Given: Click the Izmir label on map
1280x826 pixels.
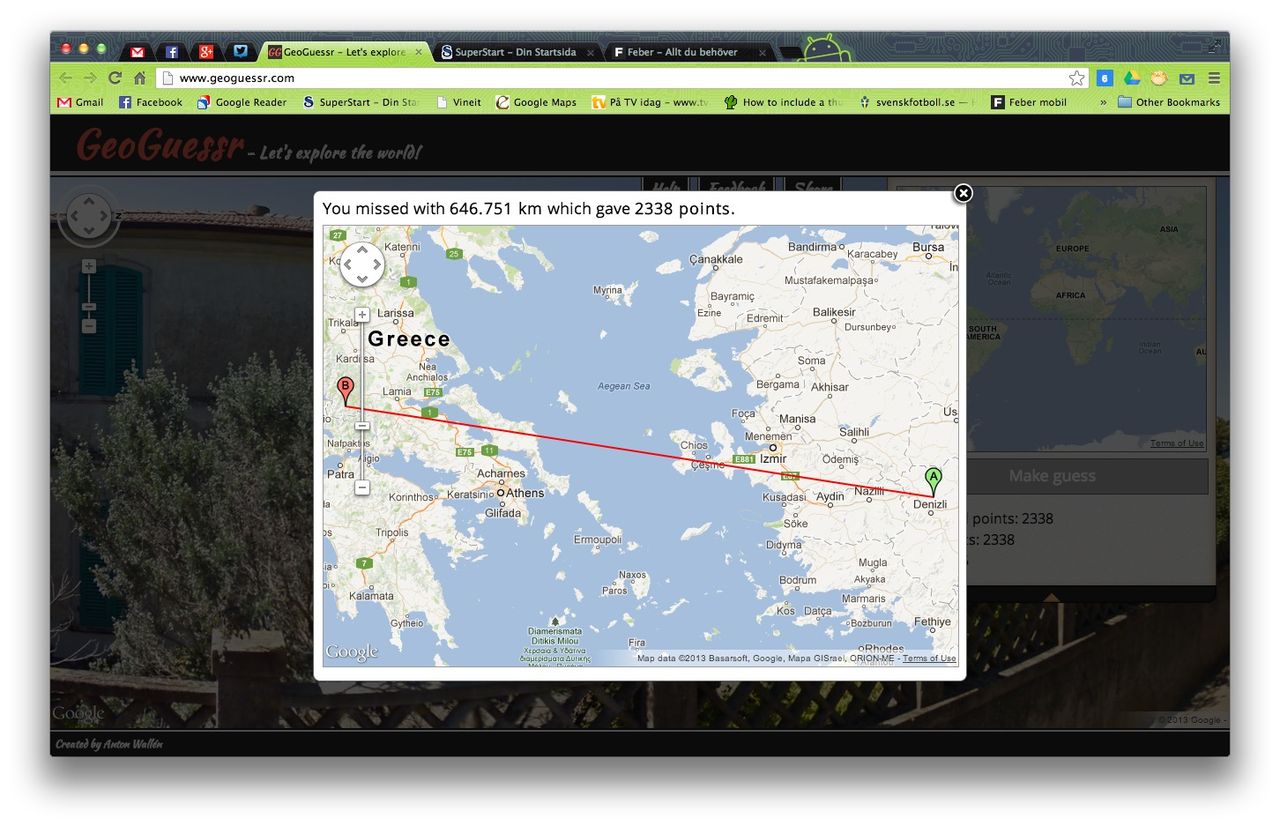Looking at the screenshot, I should (773, 458).
